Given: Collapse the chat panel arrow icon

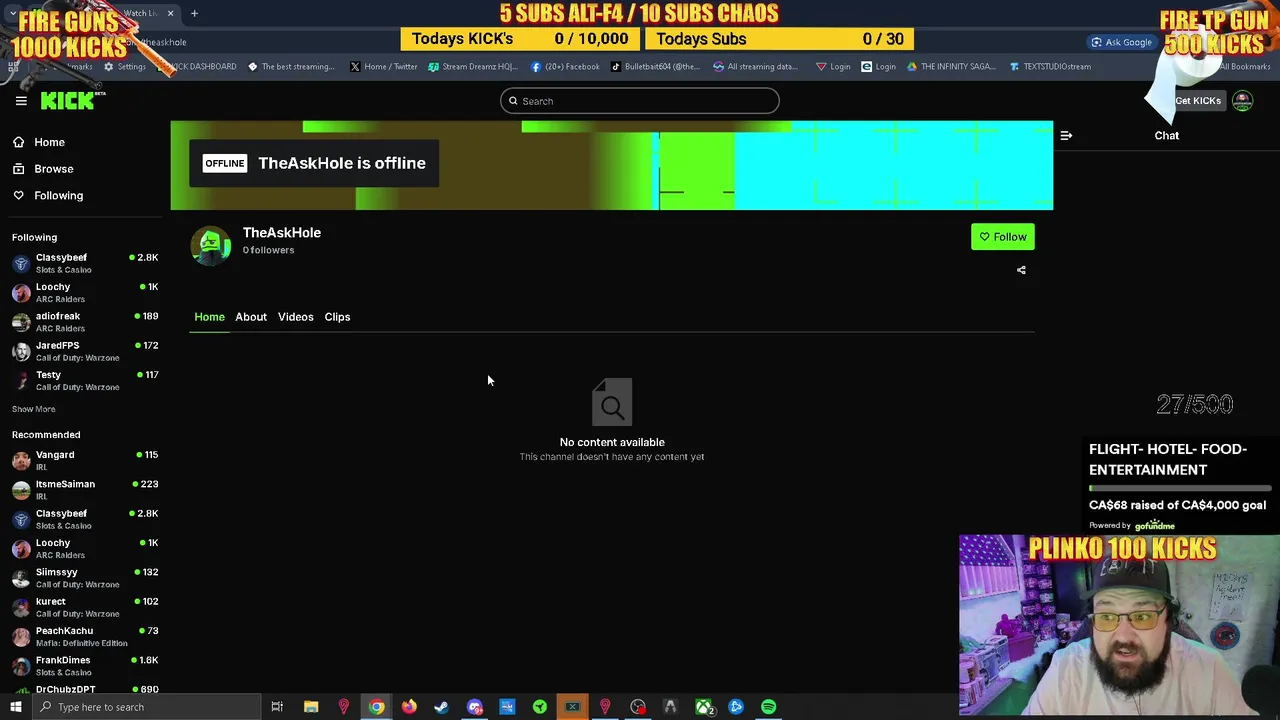Looking at the screenshot, I should pos(1066,135).
